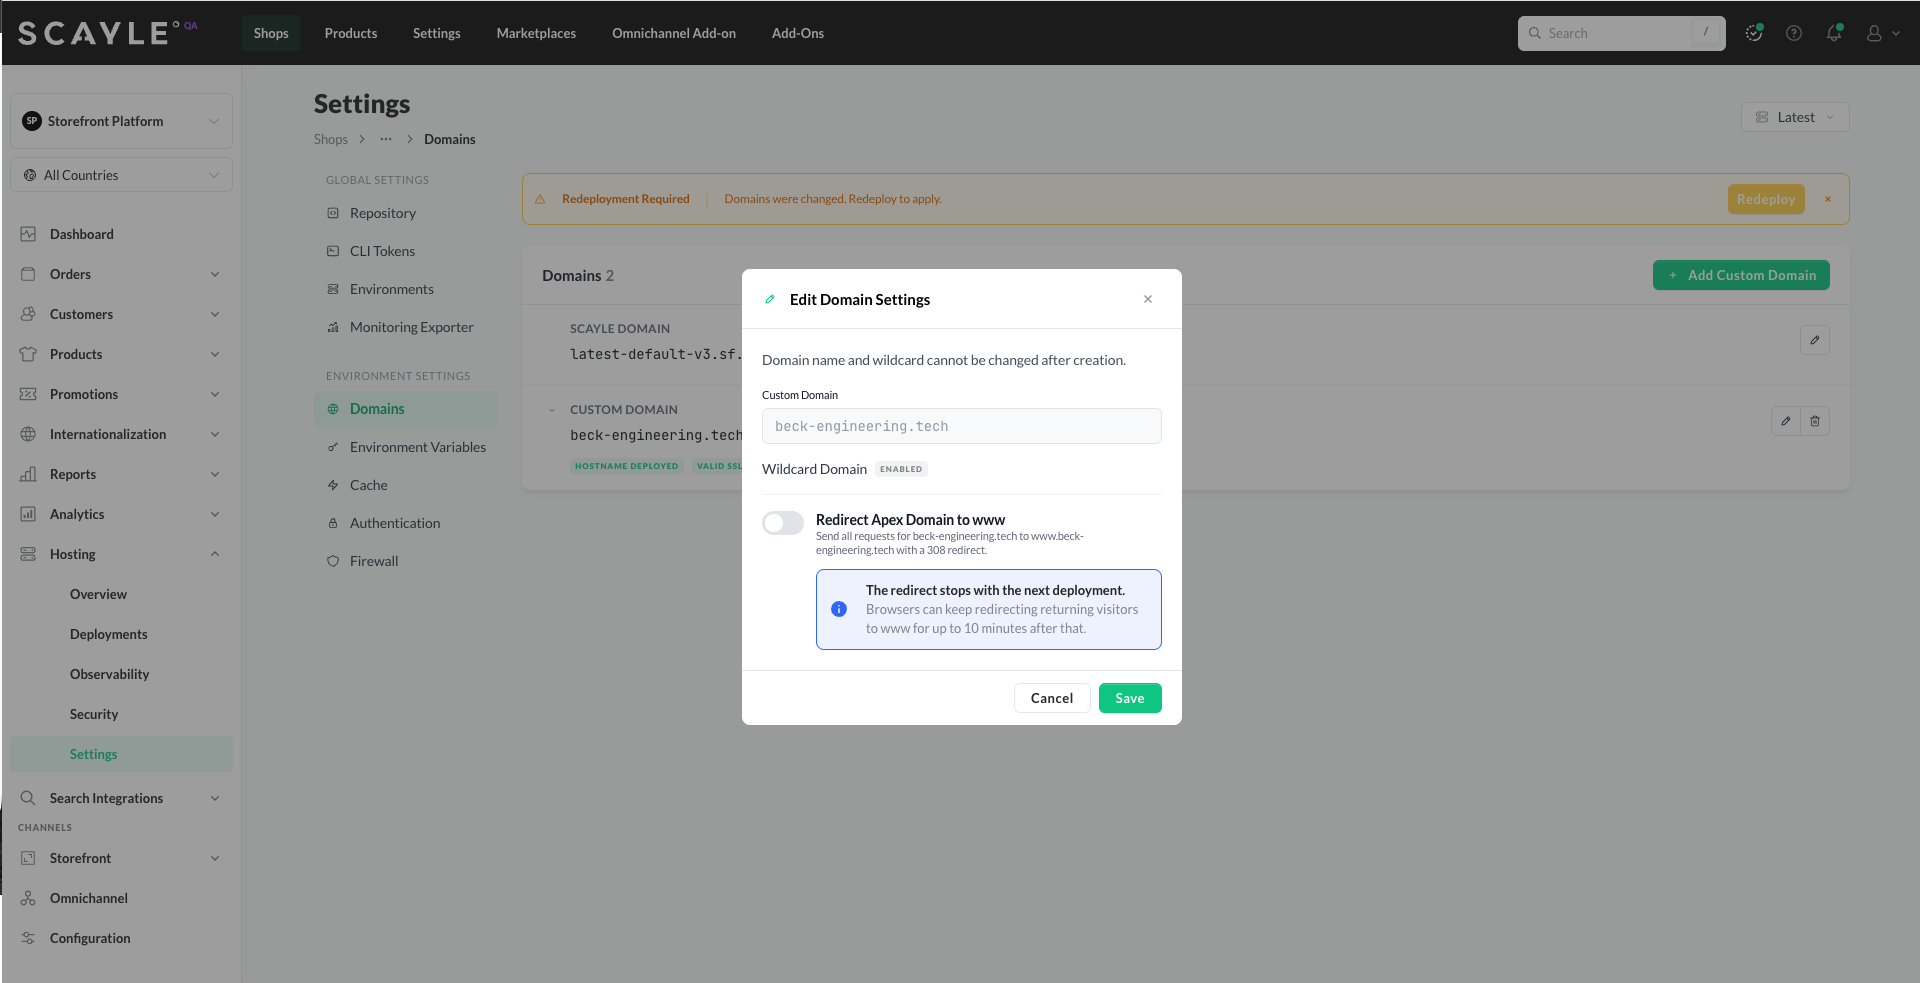The width and height of the screenshot is (1920, 983).
Task: Click the Reports chart icon in sidebar
Action: (x=28, y=474)
